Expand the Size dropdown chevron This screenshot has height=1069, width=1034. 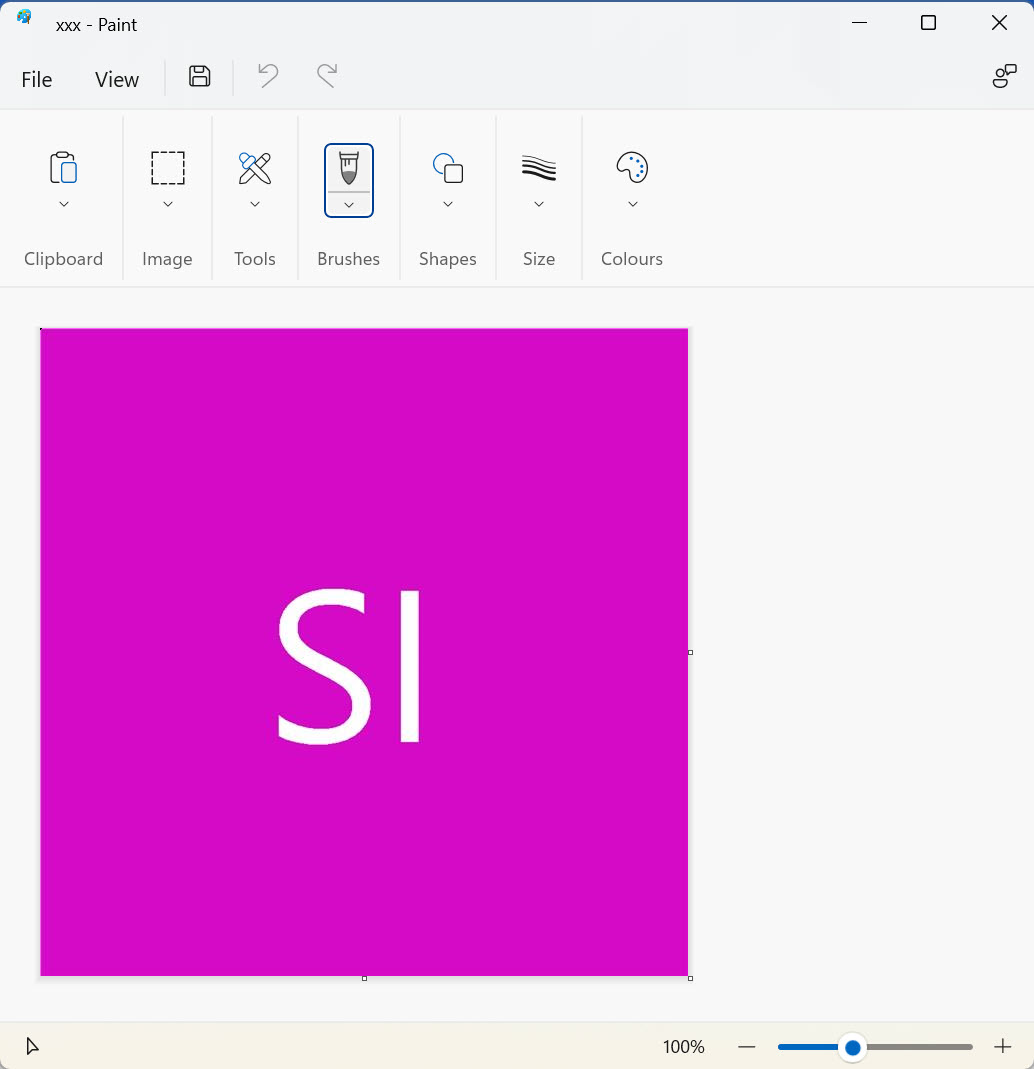pos(539,204)
